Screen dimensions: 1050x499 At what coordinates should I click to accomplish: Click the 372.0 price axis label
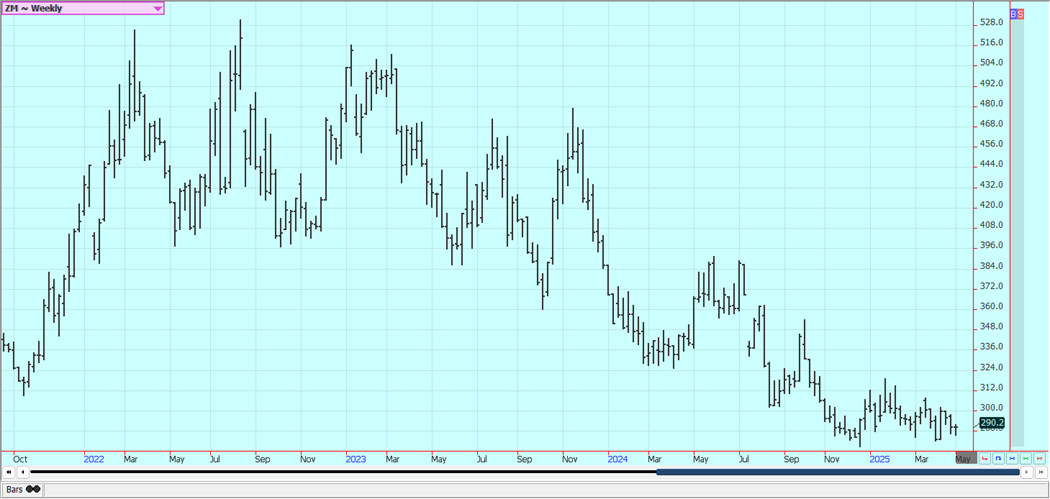[x=991, y=286]
